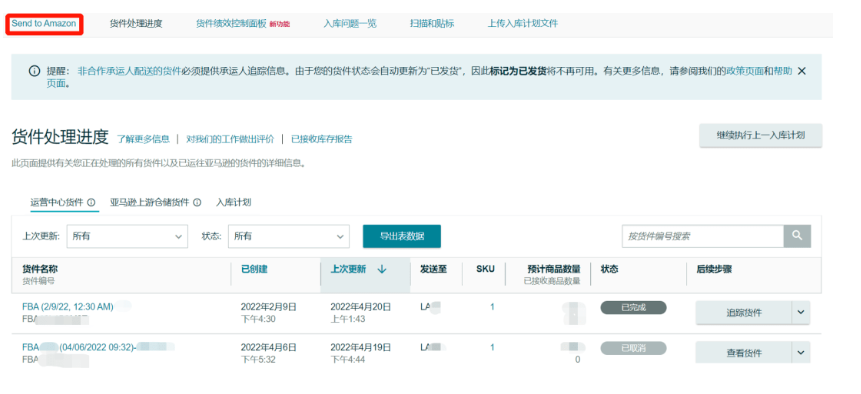Open 扫描和贴标 menu item

(x=432, y=24)
